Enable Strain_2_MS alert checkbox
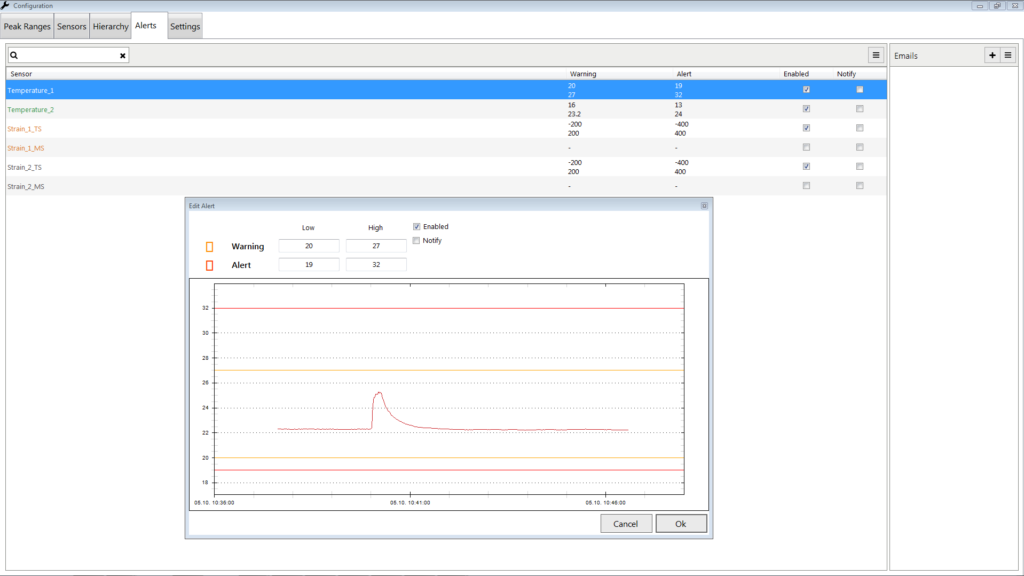 coord(807,186)
